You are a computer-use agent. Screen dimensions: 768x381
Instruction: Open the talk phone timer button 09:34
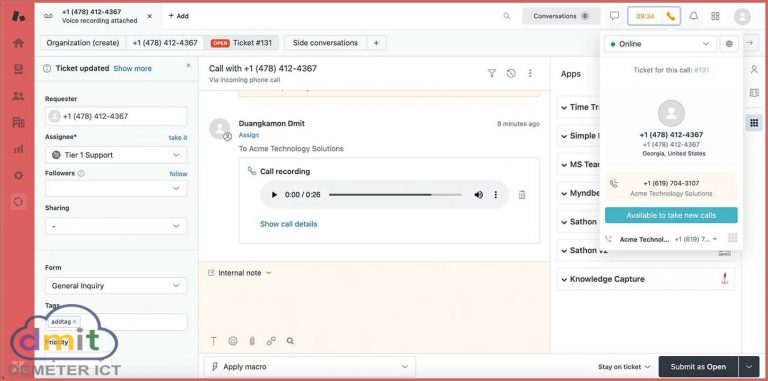coord(654,16)
